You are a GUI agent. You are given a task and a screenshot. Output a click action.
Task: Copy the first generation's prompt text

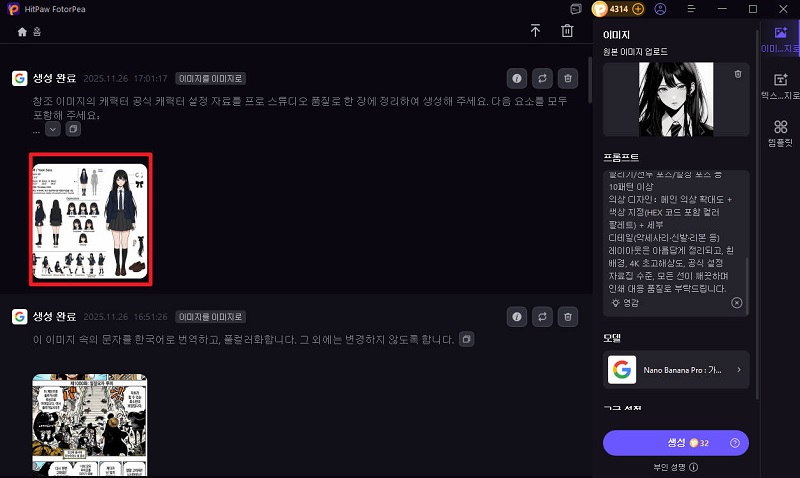click(73, 129)
